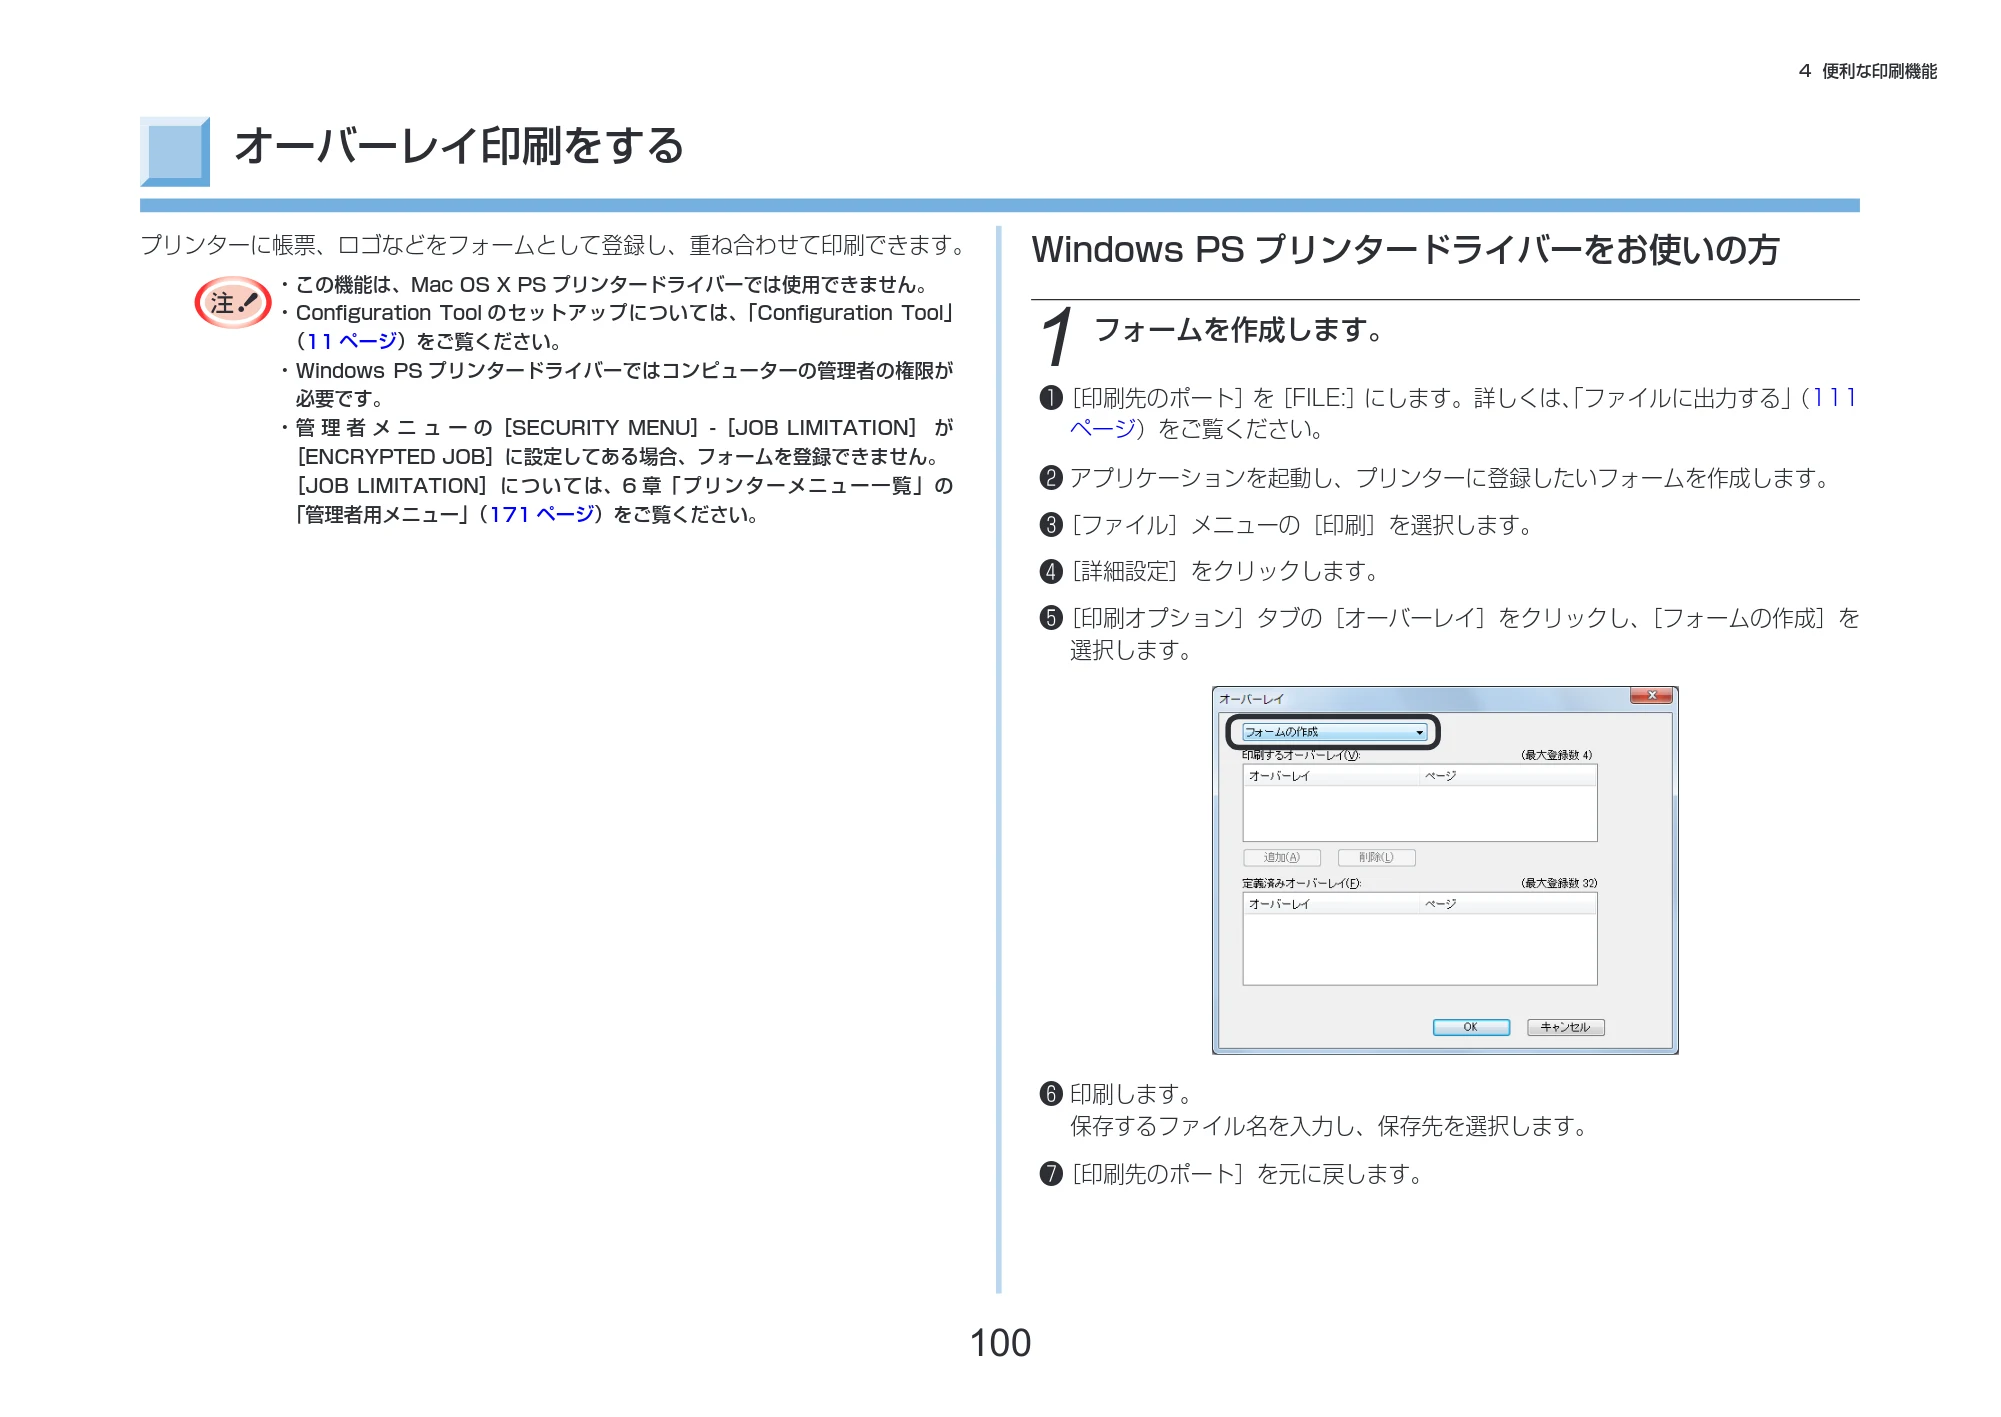The width and height of the screenshot is (2001, 1417).
Task: Click the blue square icon beside the page title
Action: 175,152
